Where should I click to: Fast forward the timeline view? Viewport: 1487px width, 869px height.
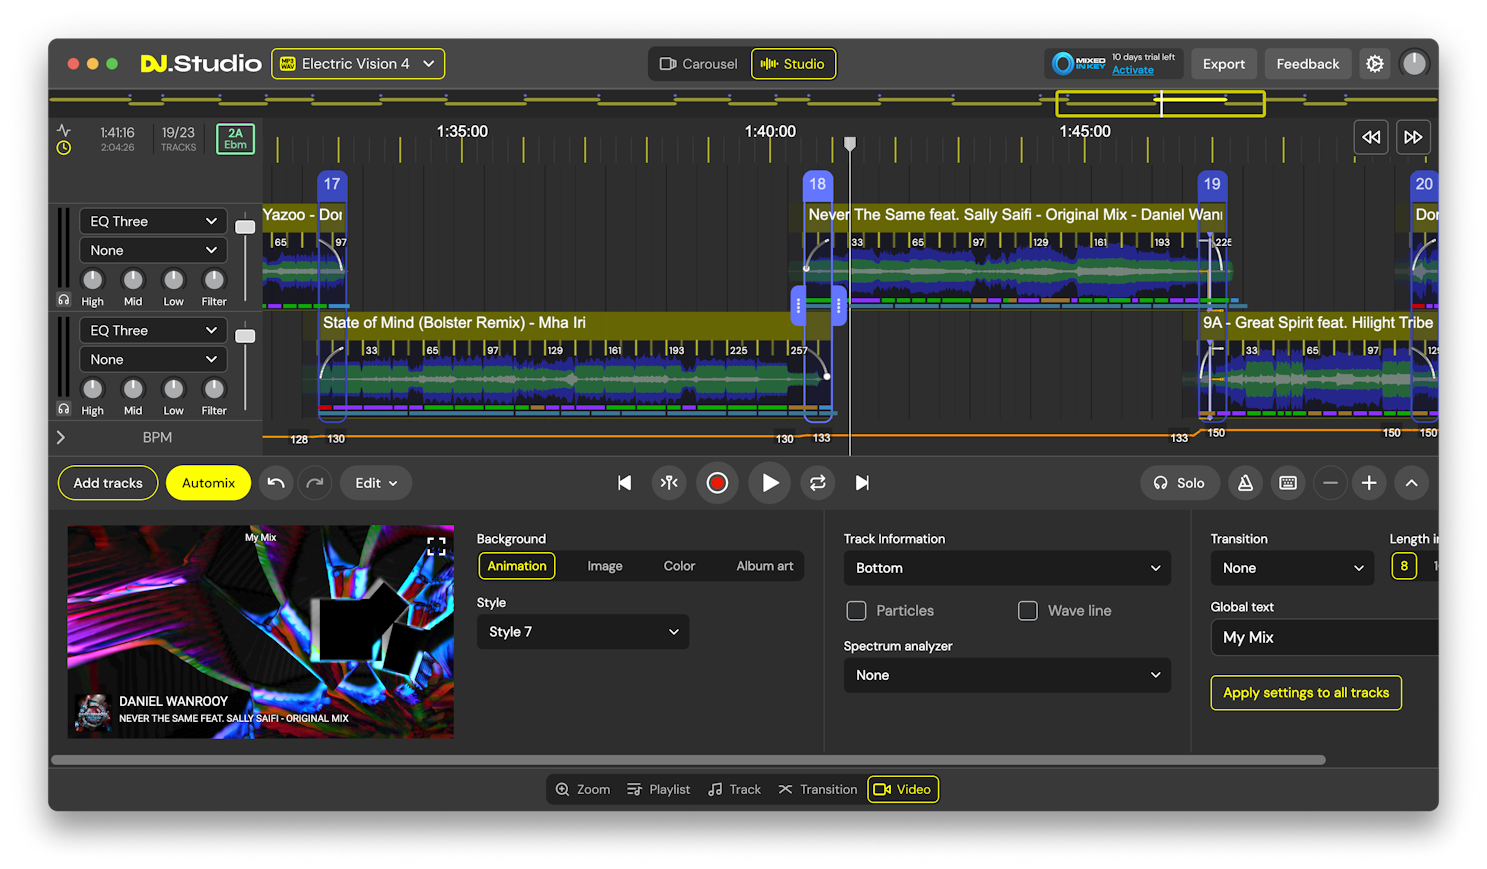1412,137
